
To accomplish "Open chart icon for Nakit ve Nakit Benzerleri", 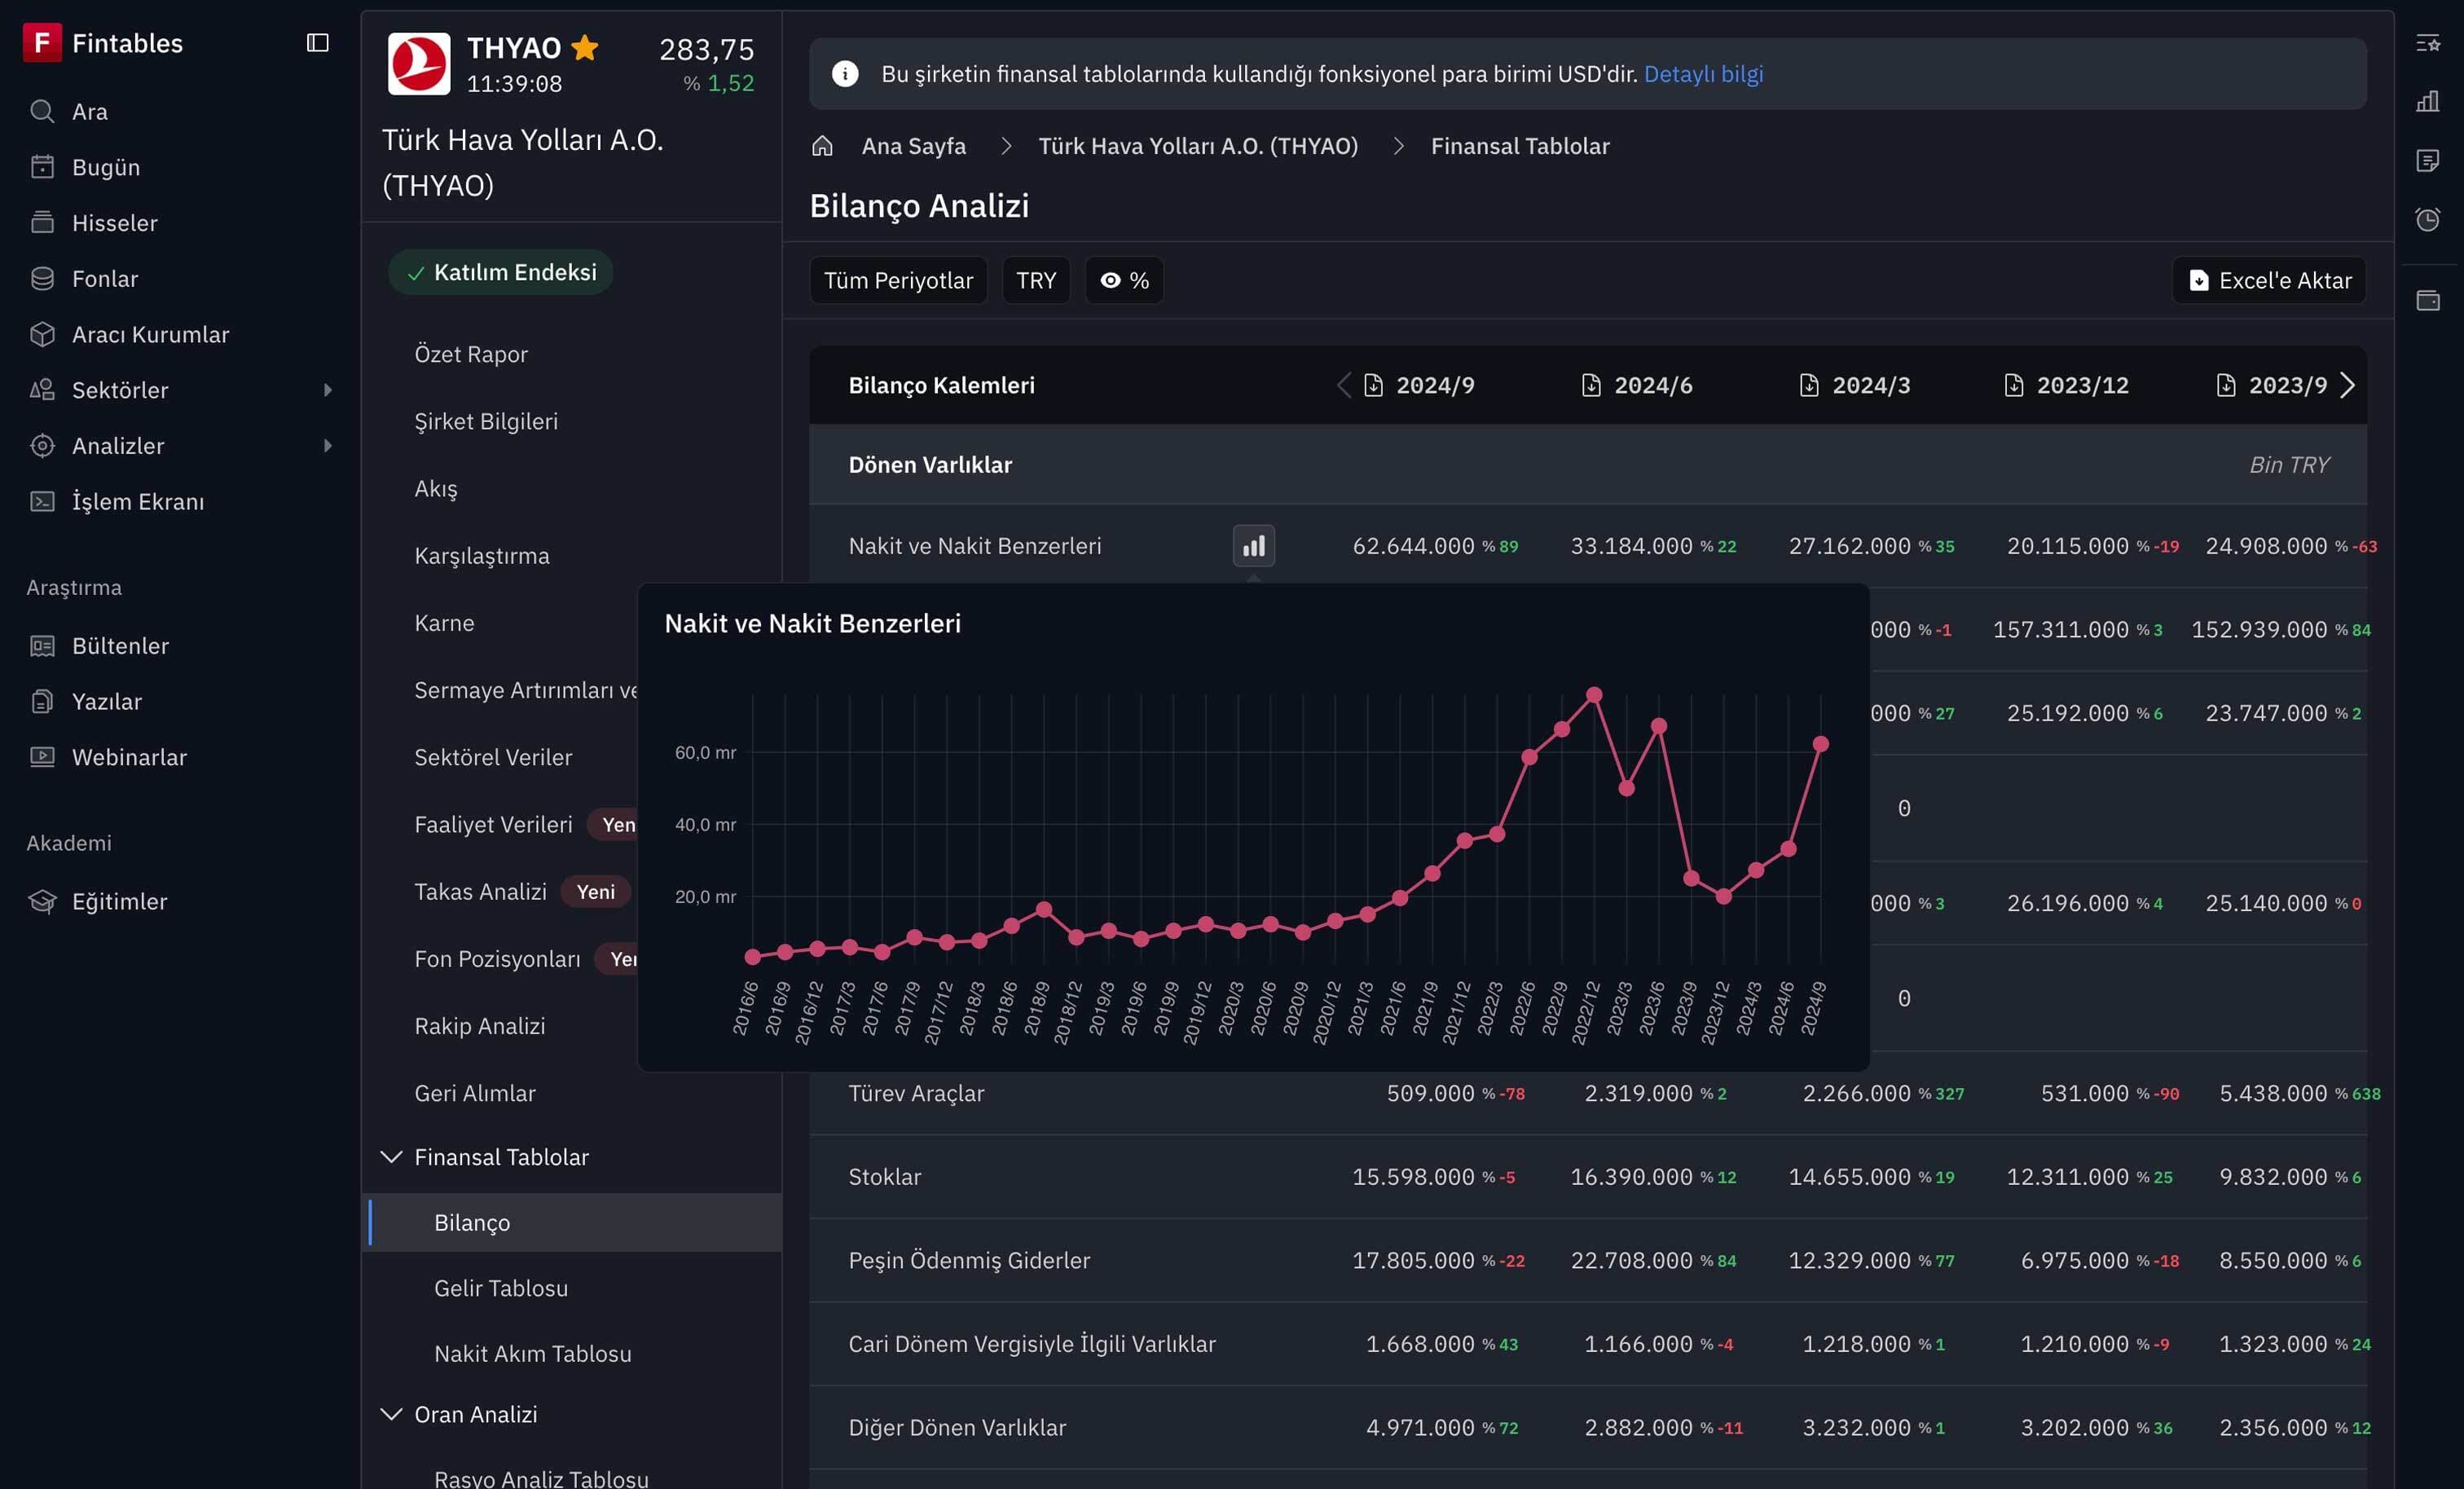I will point(1253,546).
